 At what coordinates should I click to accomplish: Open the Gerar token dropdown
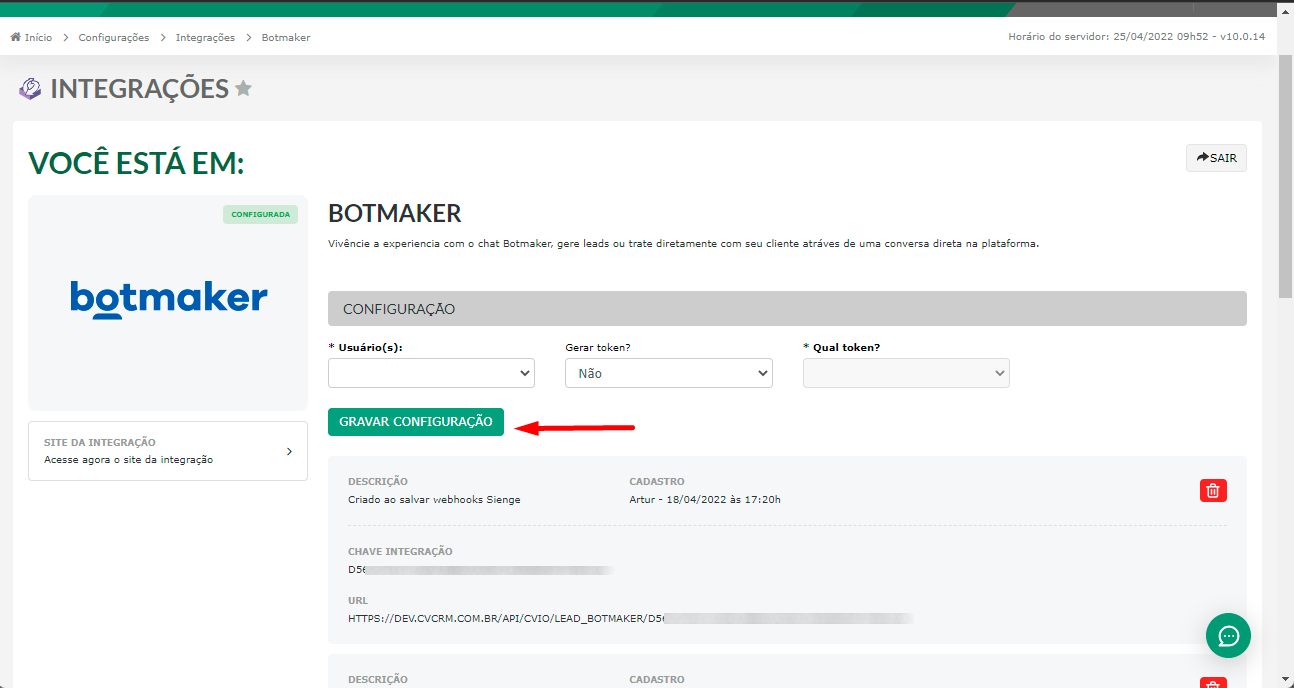tap(669, 373)
